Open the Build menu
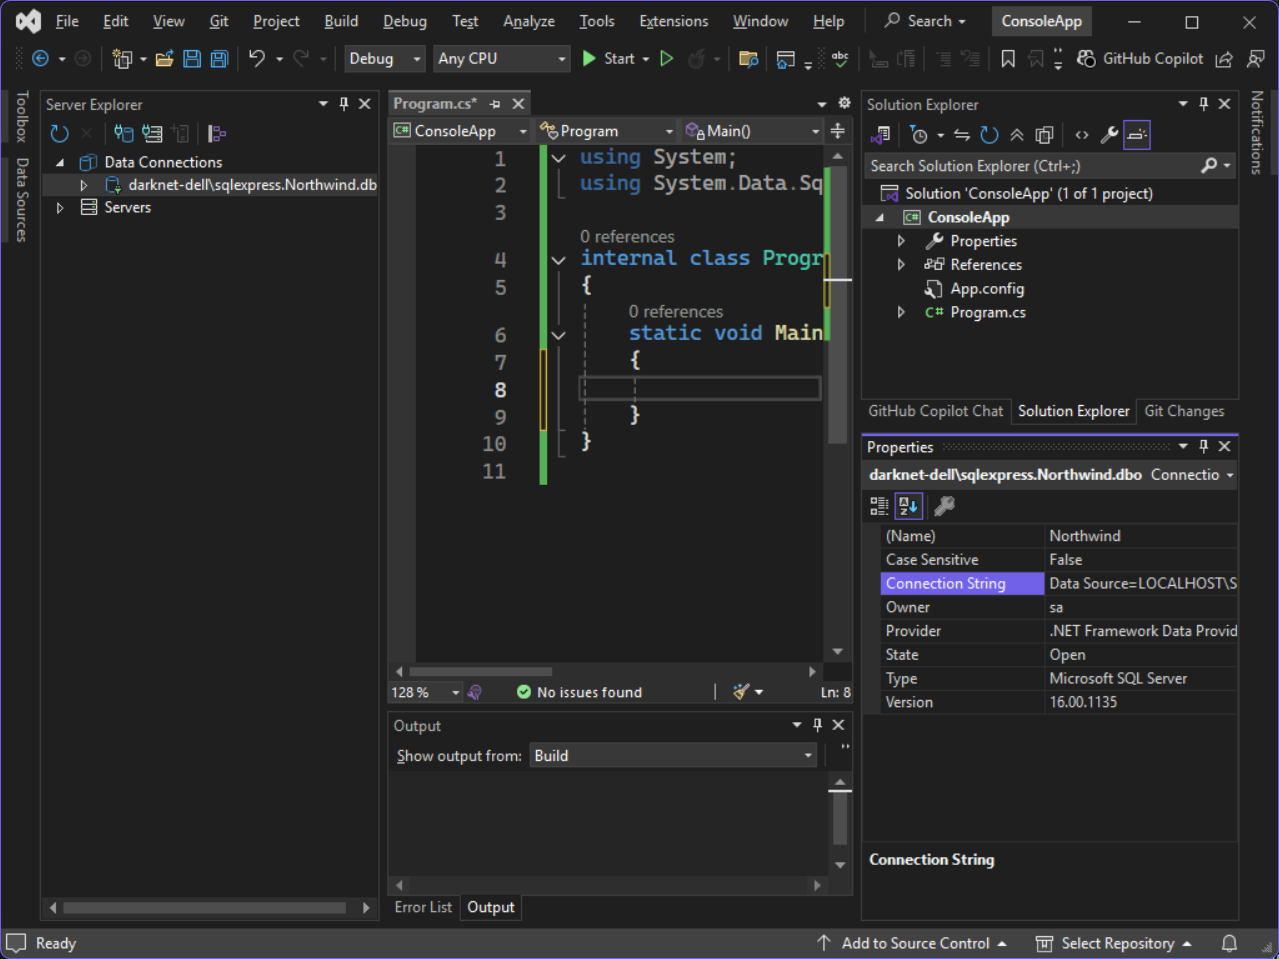 point(341,21)
